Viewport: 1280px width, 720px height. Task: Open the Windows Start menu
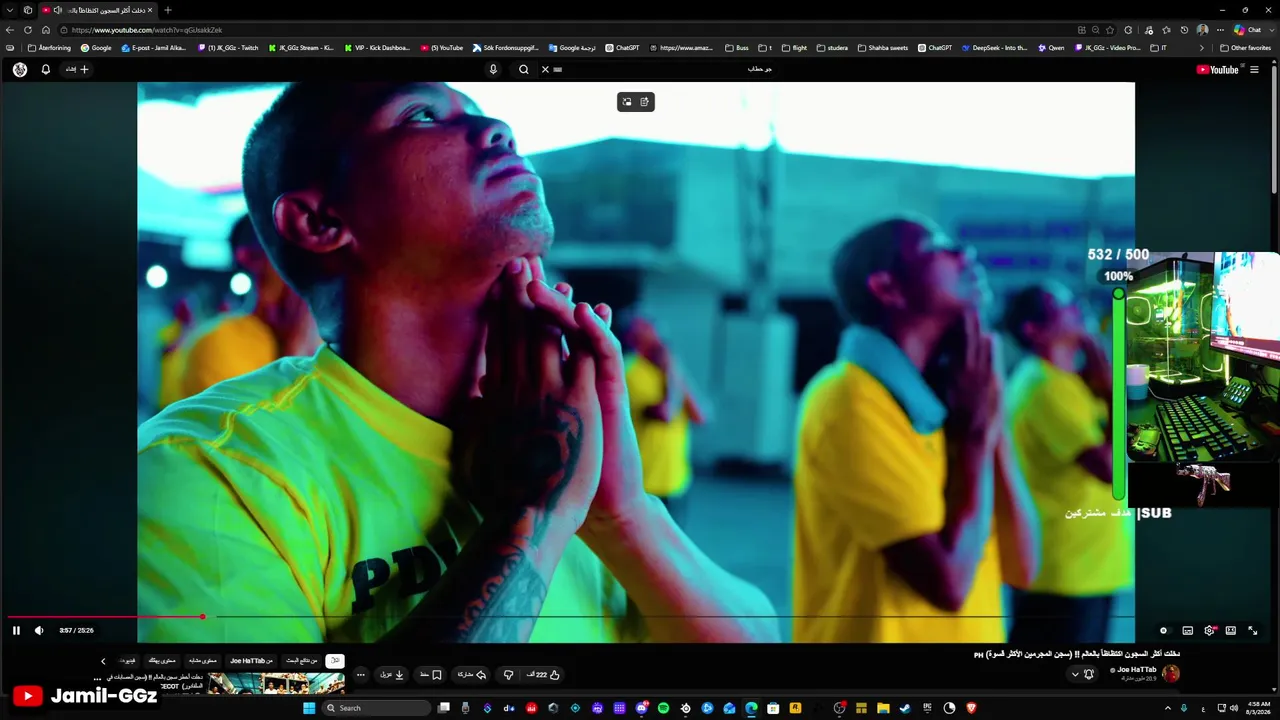(x=309, y=708)
